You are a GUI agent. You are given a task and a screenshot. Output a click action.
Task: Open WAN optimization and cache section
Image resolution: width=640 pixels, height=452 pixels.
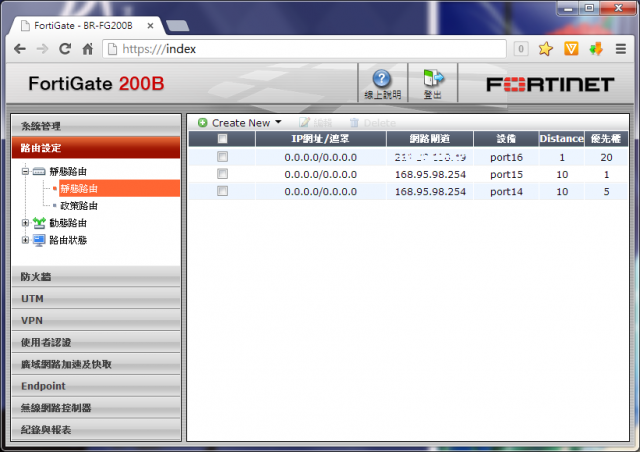96,364
